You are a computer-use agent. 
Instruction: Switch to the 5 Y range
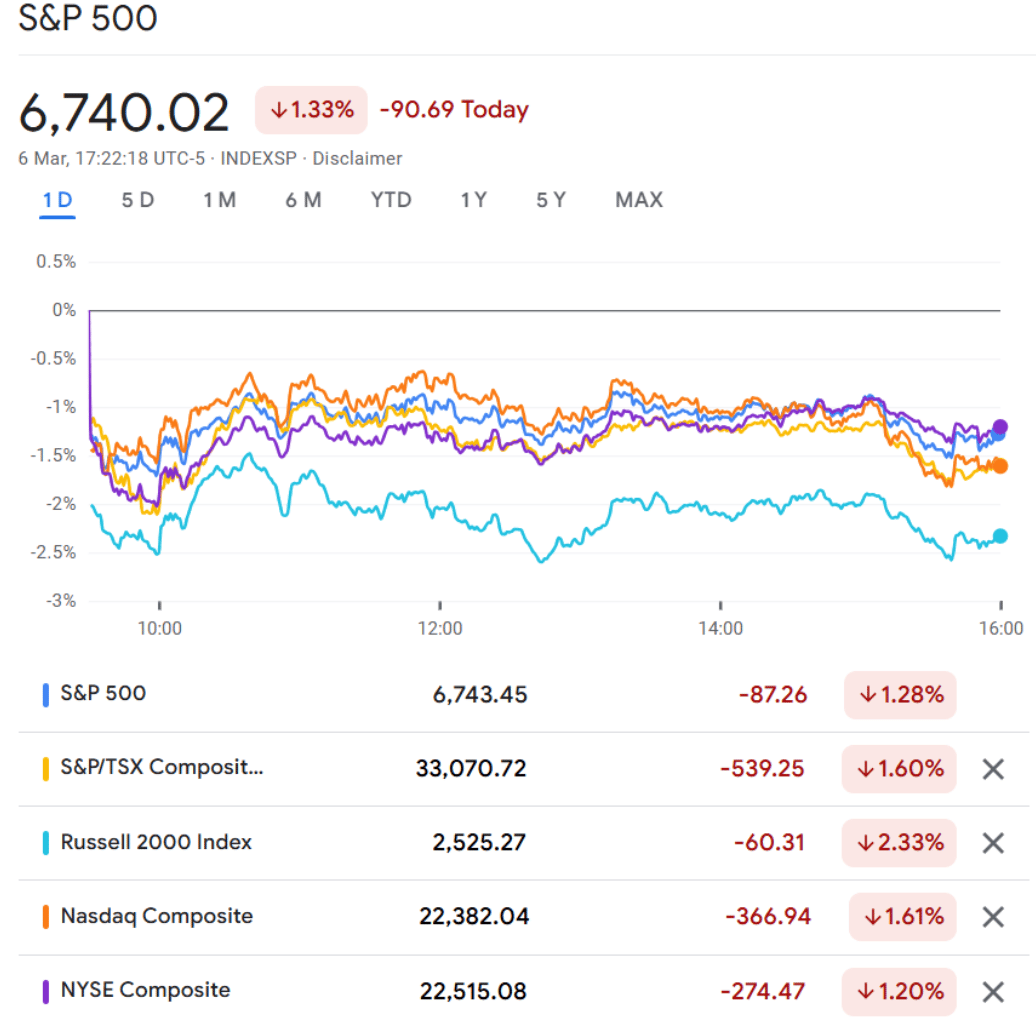tap(551, 200)
